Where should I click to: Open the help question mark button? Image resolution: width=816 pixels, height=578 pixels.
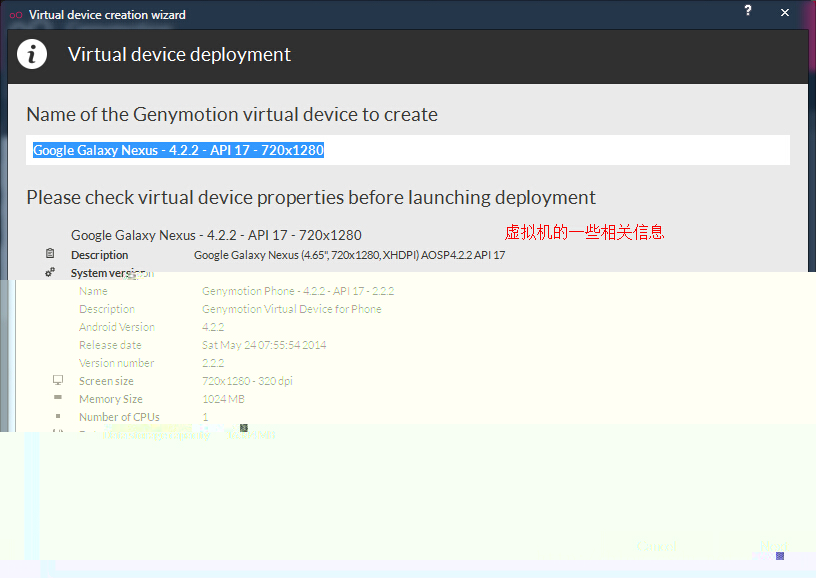coord(748,11)
